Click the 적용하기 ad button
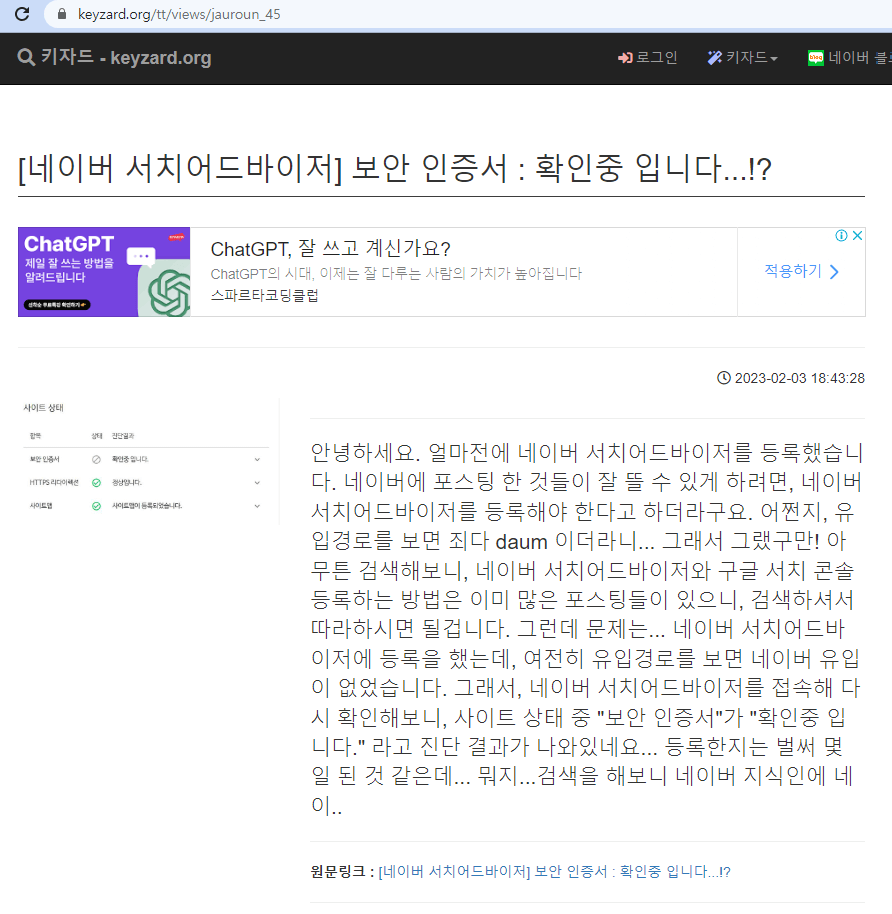The width and height of the screenshot is (892, 914). 801,272
